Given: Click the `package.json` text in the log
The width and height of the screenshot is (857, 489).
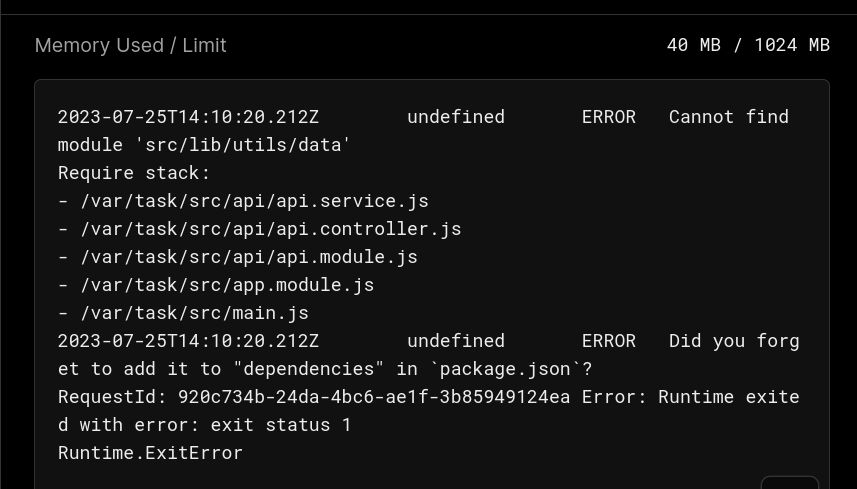Looking at the screenshot, I should [x=505, y=369].
